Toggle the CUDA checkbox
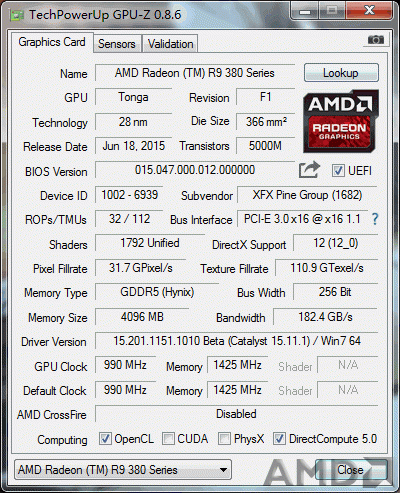 [x=168, y=439]
